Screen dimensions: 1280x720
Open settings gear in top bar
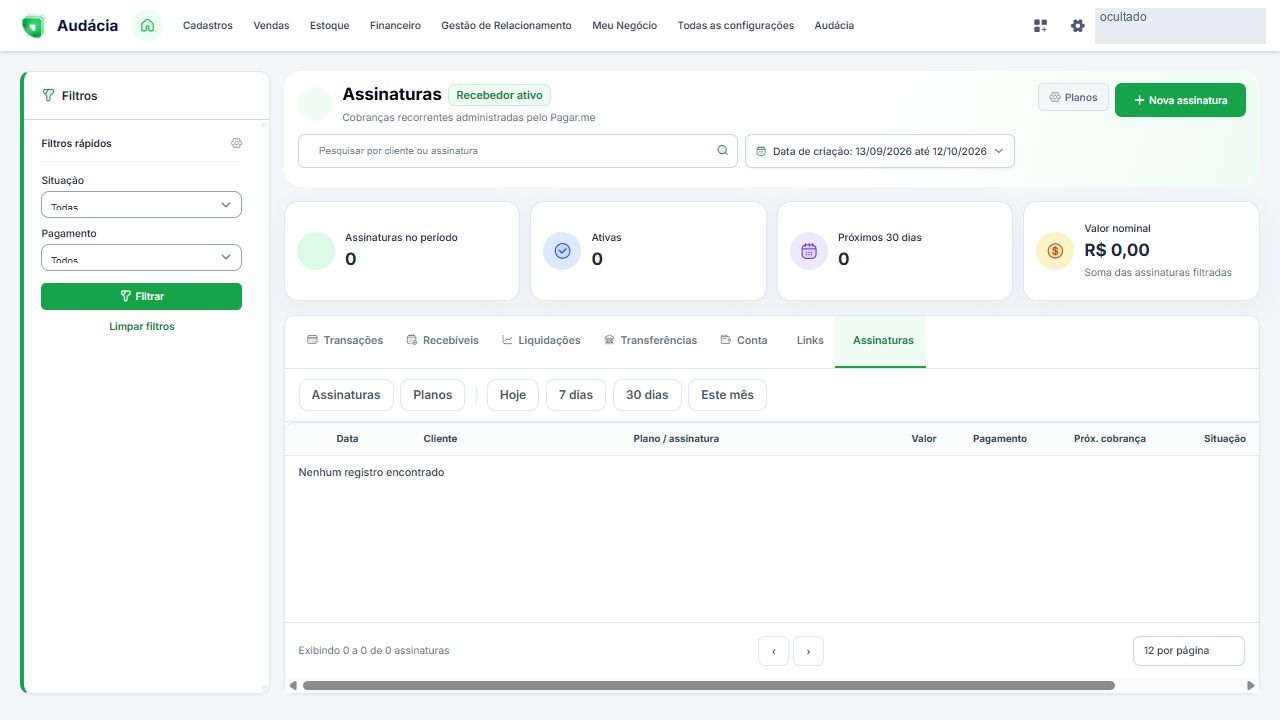coord(1077,26)
